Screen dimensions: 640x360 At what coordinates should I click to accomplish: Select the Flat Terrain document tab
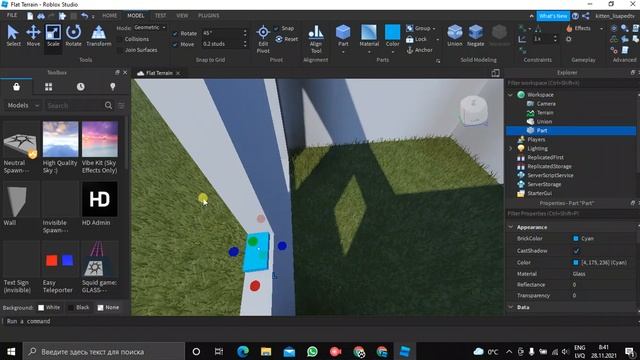click(x=159, y=73)
